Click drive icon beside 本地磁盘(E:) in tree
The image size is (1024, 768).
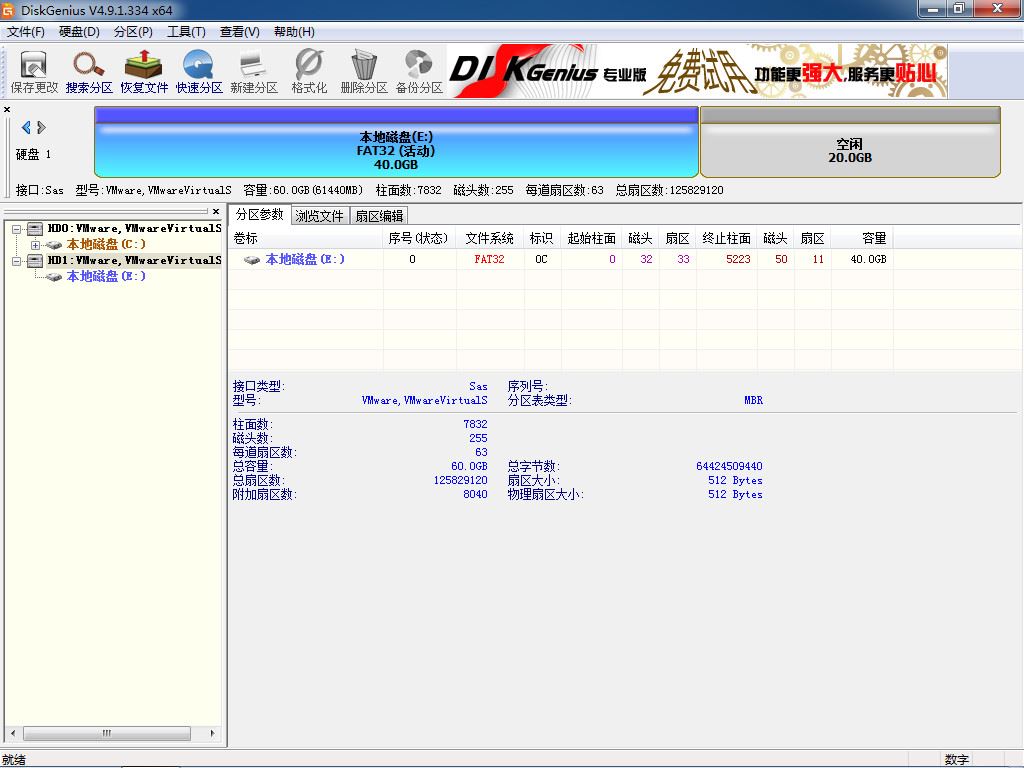tap(54, 277)
